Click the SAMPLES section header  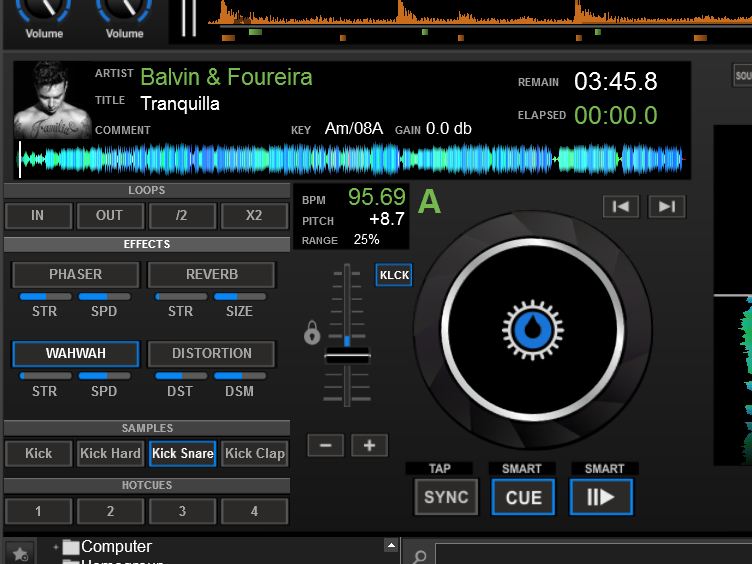click(x=147, y=428)
